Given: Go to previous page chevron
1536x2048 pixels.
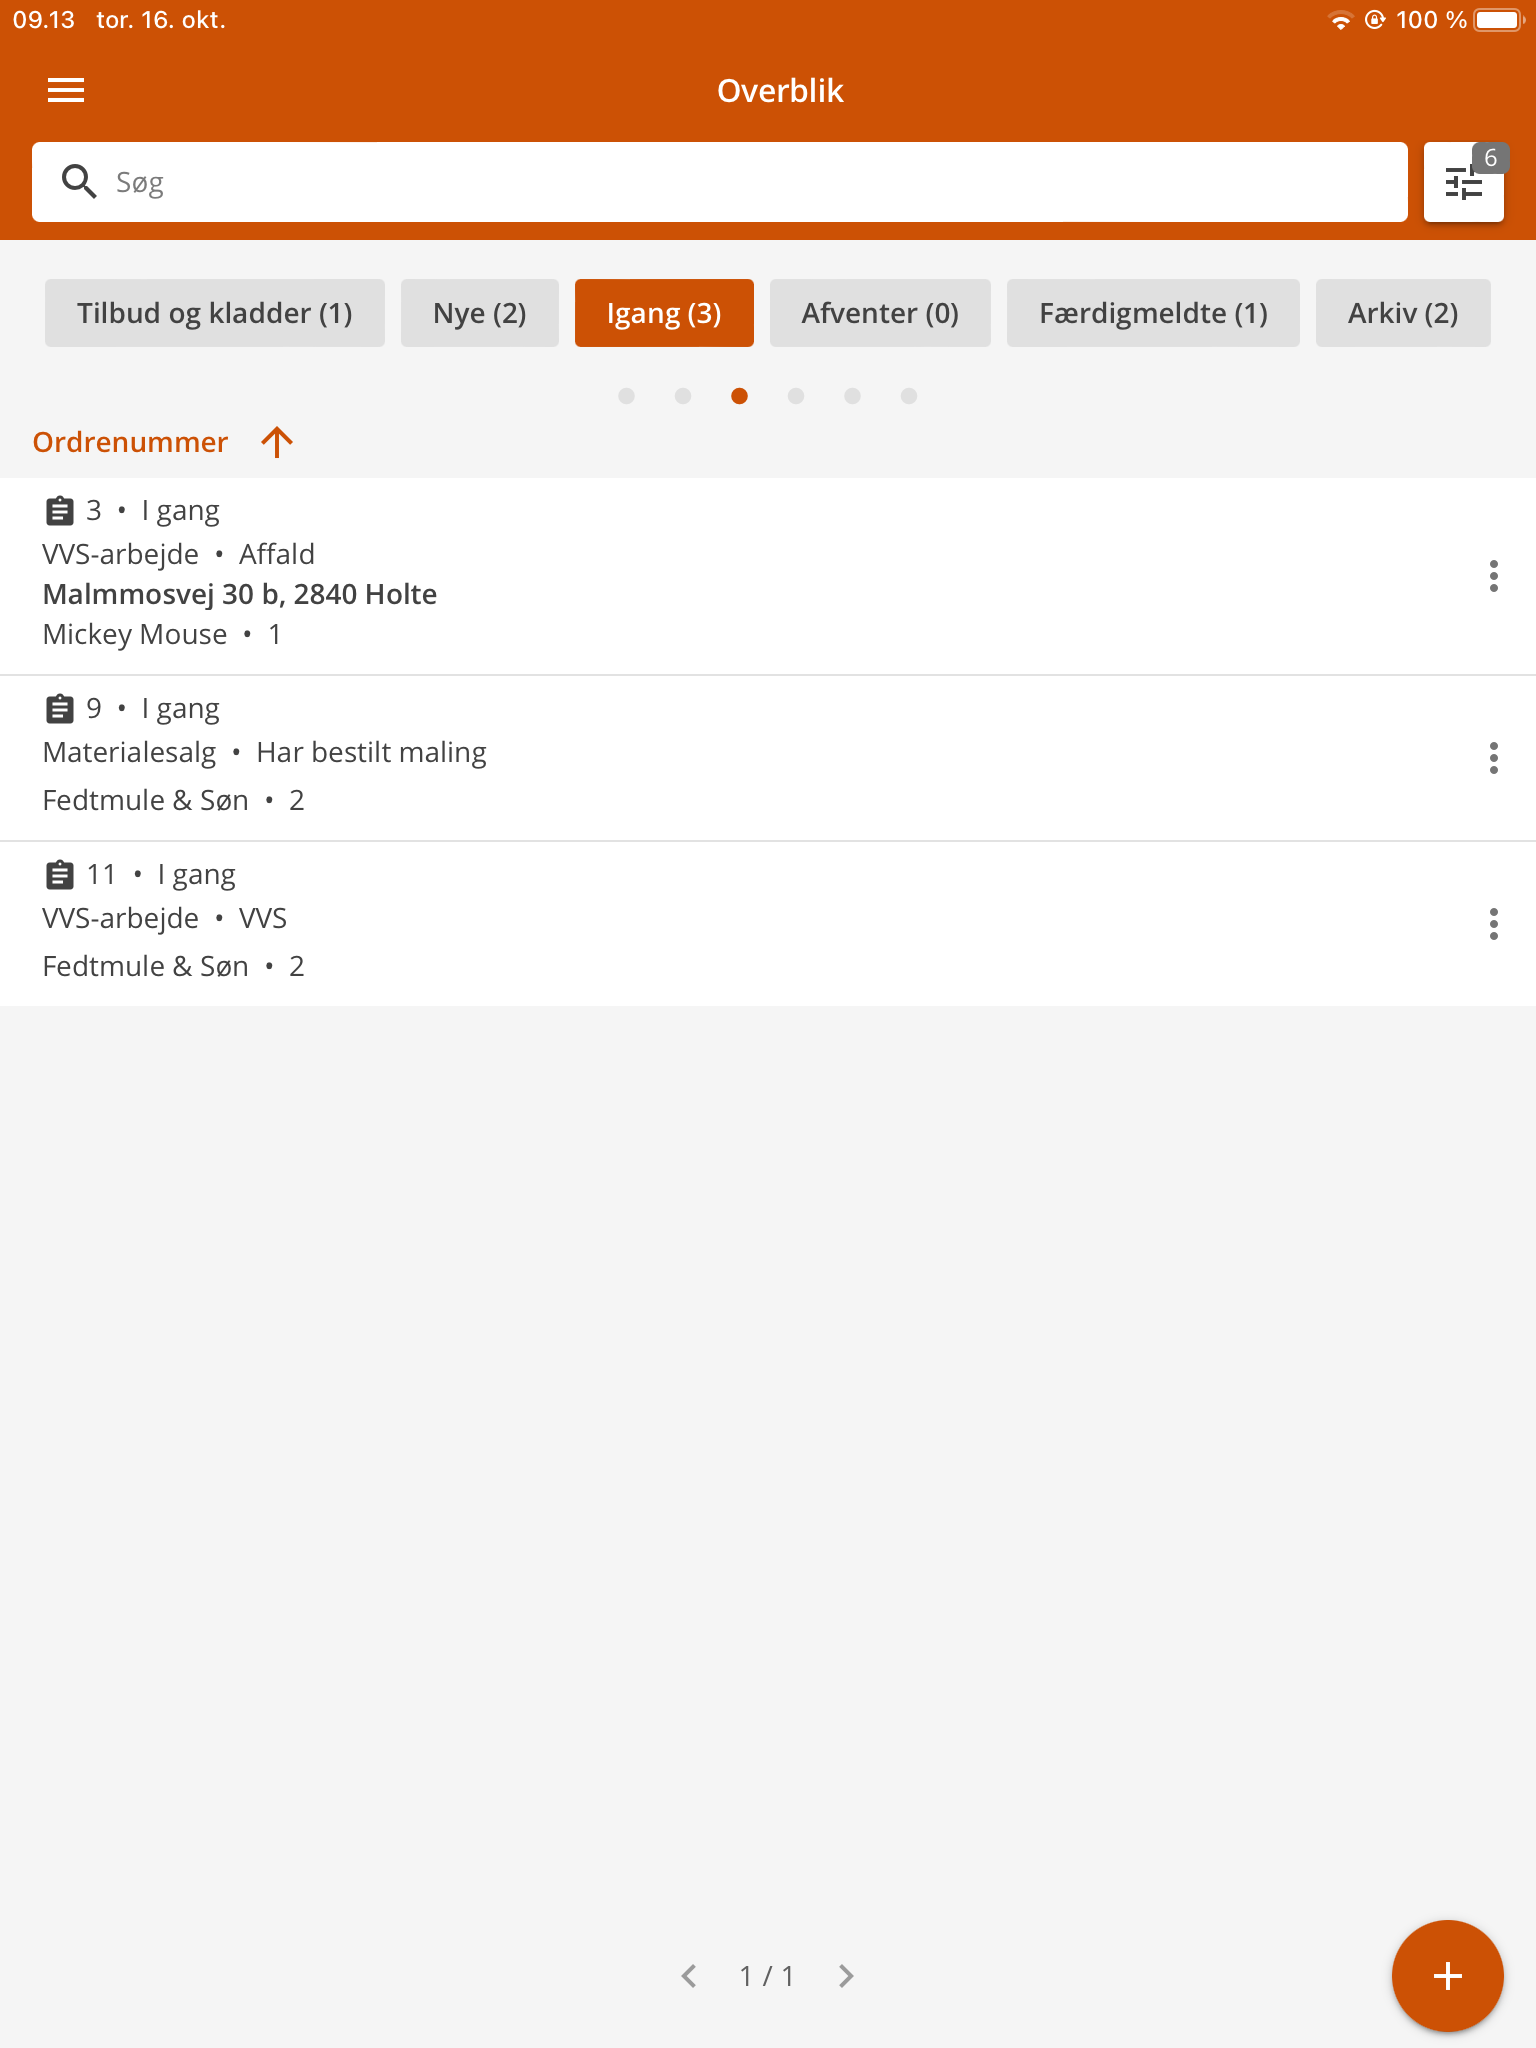Looking at the screenshot, I should point(689,1976).
